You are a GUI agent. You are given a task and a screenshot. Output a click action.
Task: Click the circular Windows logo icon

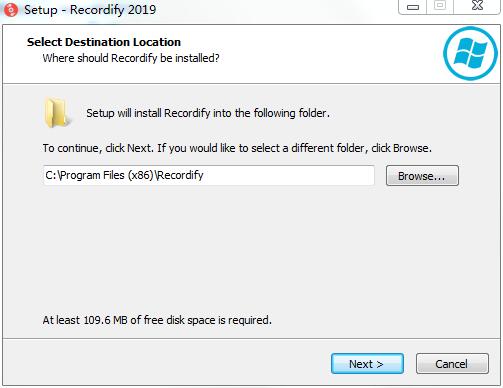click(470, 53)
